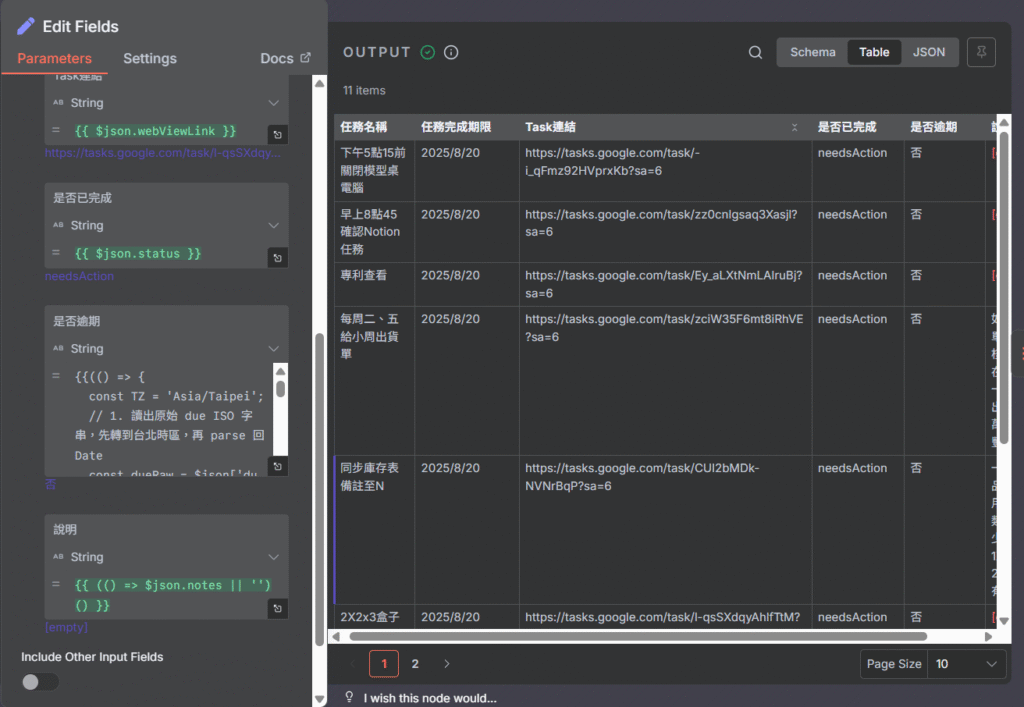
Task: Go to page 1
Action: coord(384,664)
